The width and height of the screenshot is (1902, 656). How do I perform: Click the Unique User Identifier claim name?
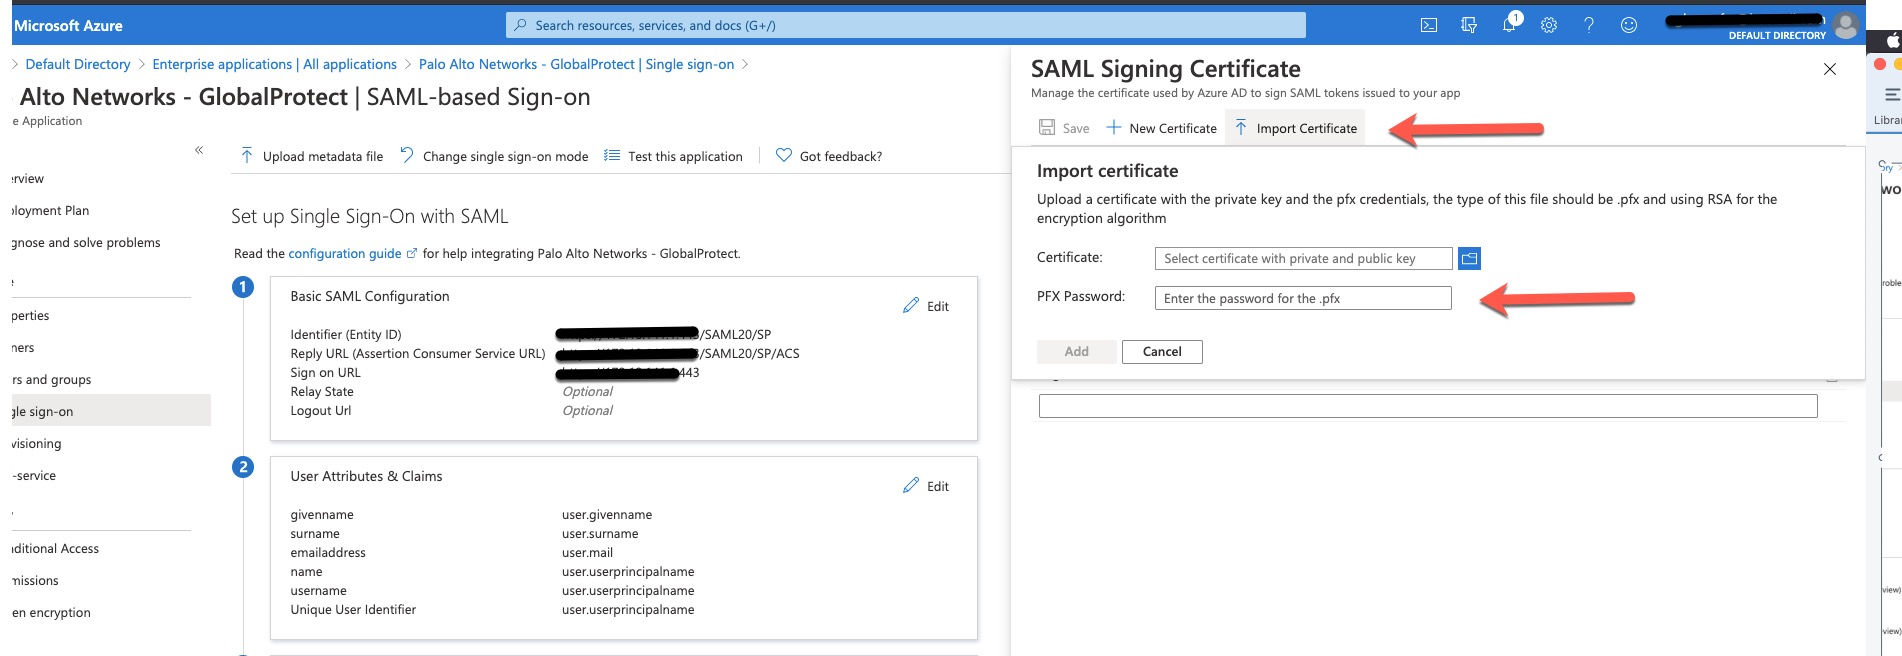(x=353, y=610)
